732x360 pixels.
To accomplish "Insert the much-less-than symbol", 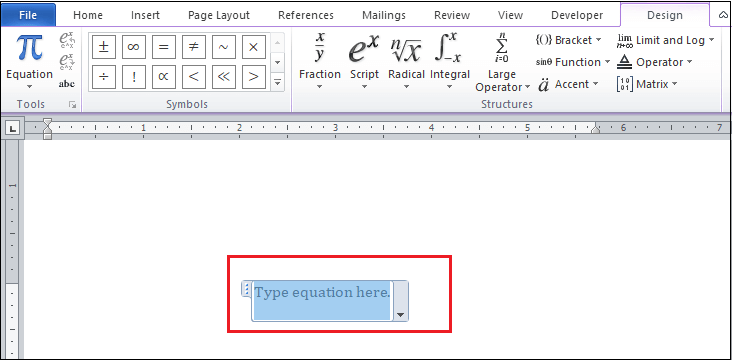I will (x=223, y=77).
